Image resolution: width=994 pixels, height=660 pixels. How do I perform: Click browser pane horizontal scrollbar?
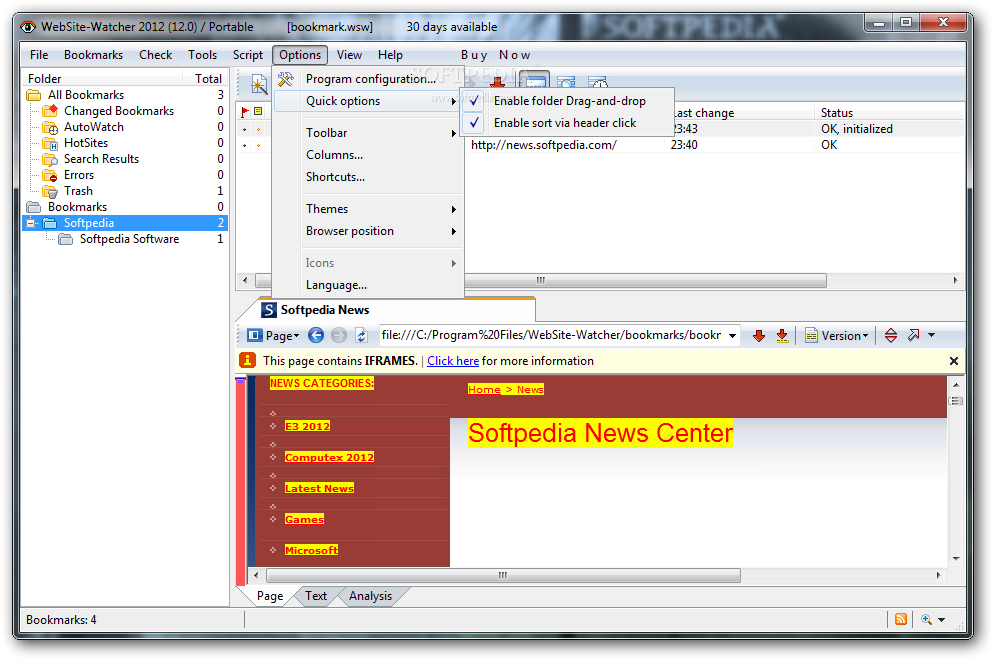(x=503, y=576)
